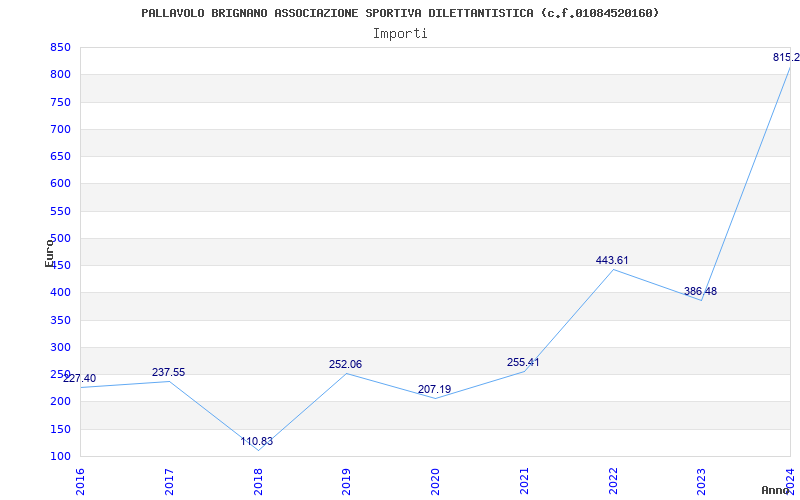The width and height of the screenshot is (800, 500).
Task: Select the 386.48 data point label
Action: [700, 292]
